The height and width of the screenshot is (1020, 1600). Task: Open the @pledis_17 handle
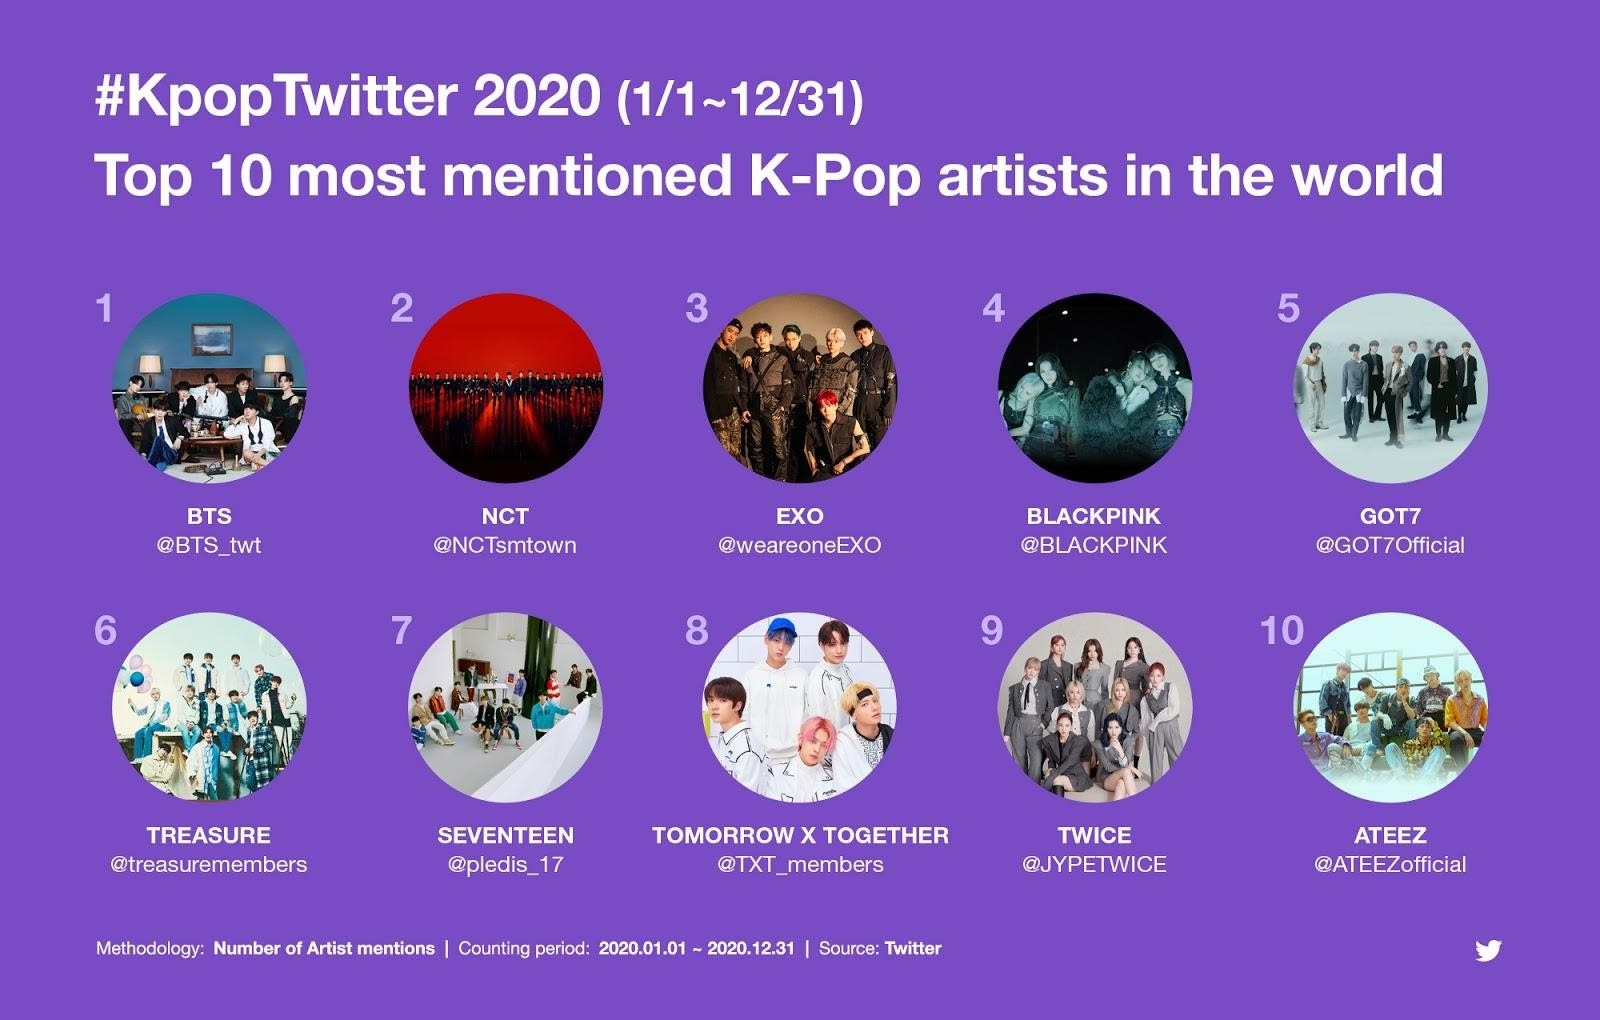[x=505, y=865]
